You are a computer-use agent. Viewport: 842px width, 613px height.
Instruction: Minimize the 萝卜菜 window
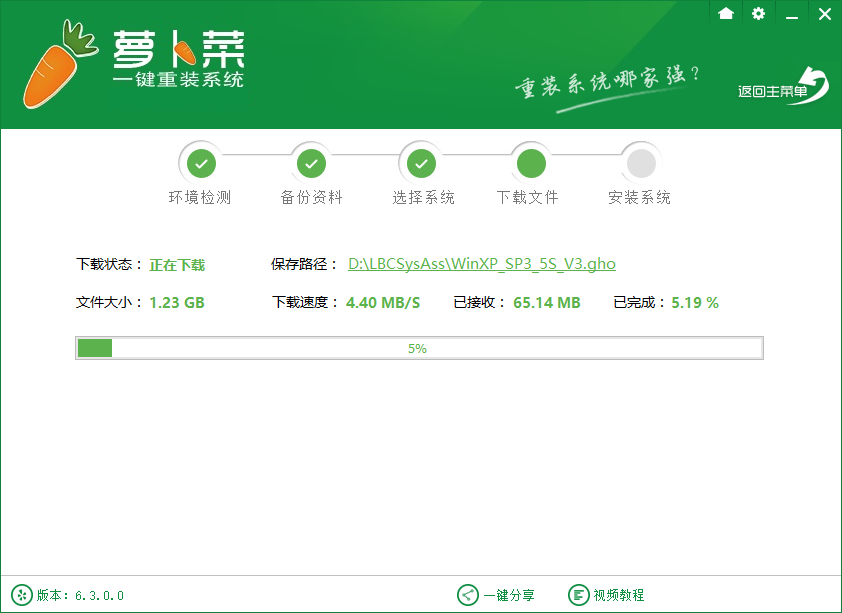click(x=792, y=14)
